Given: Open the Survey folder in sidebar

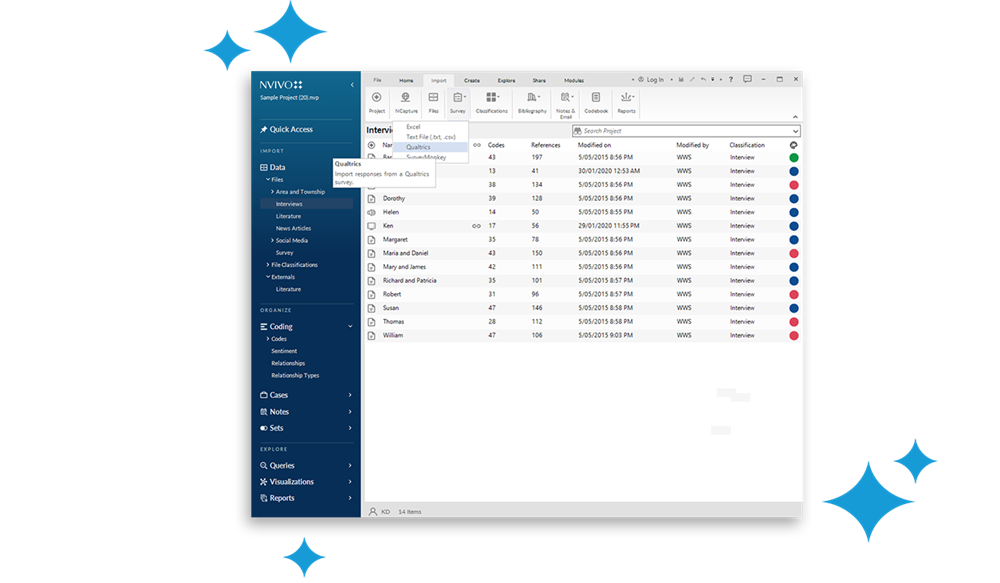Looking at the screenshot, I should click(x=284, y=253).
